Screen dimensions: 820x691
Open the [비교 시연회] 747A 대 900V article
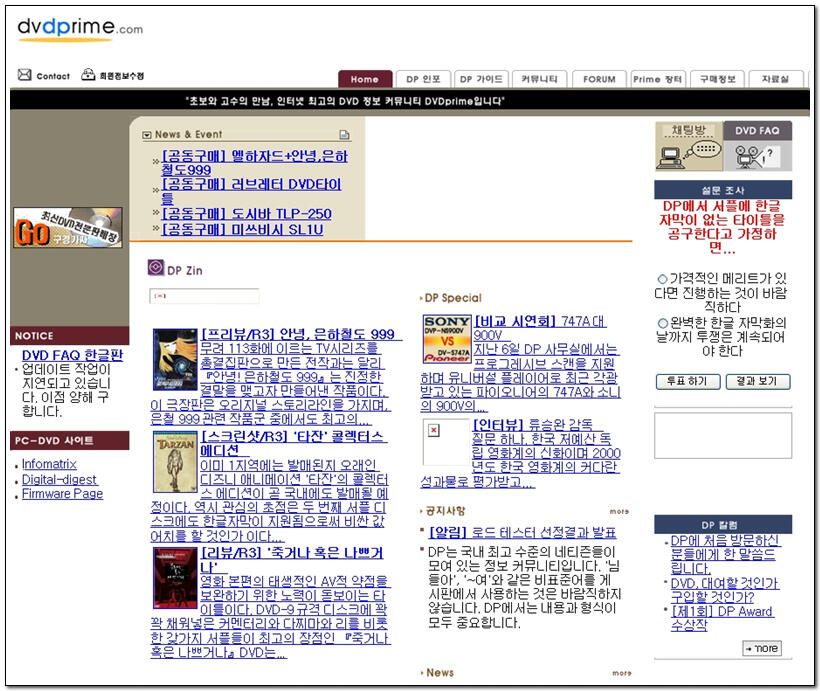[539, 328]
